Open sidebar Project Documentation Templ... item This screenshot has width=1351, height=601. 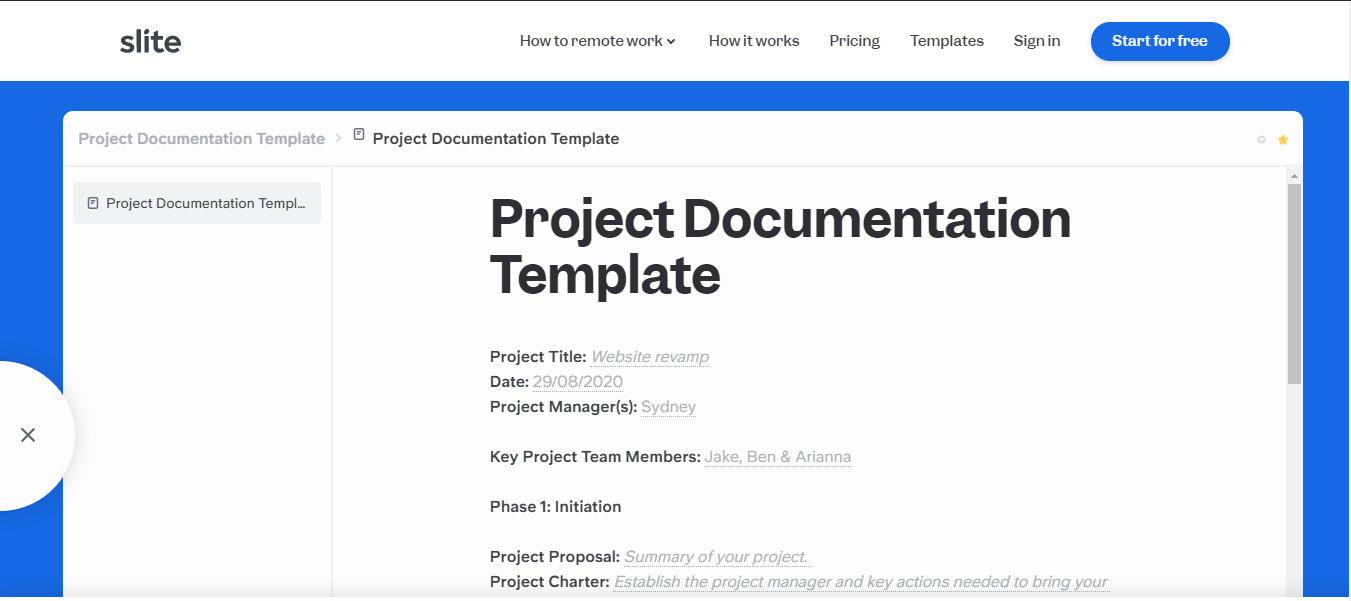197,203
